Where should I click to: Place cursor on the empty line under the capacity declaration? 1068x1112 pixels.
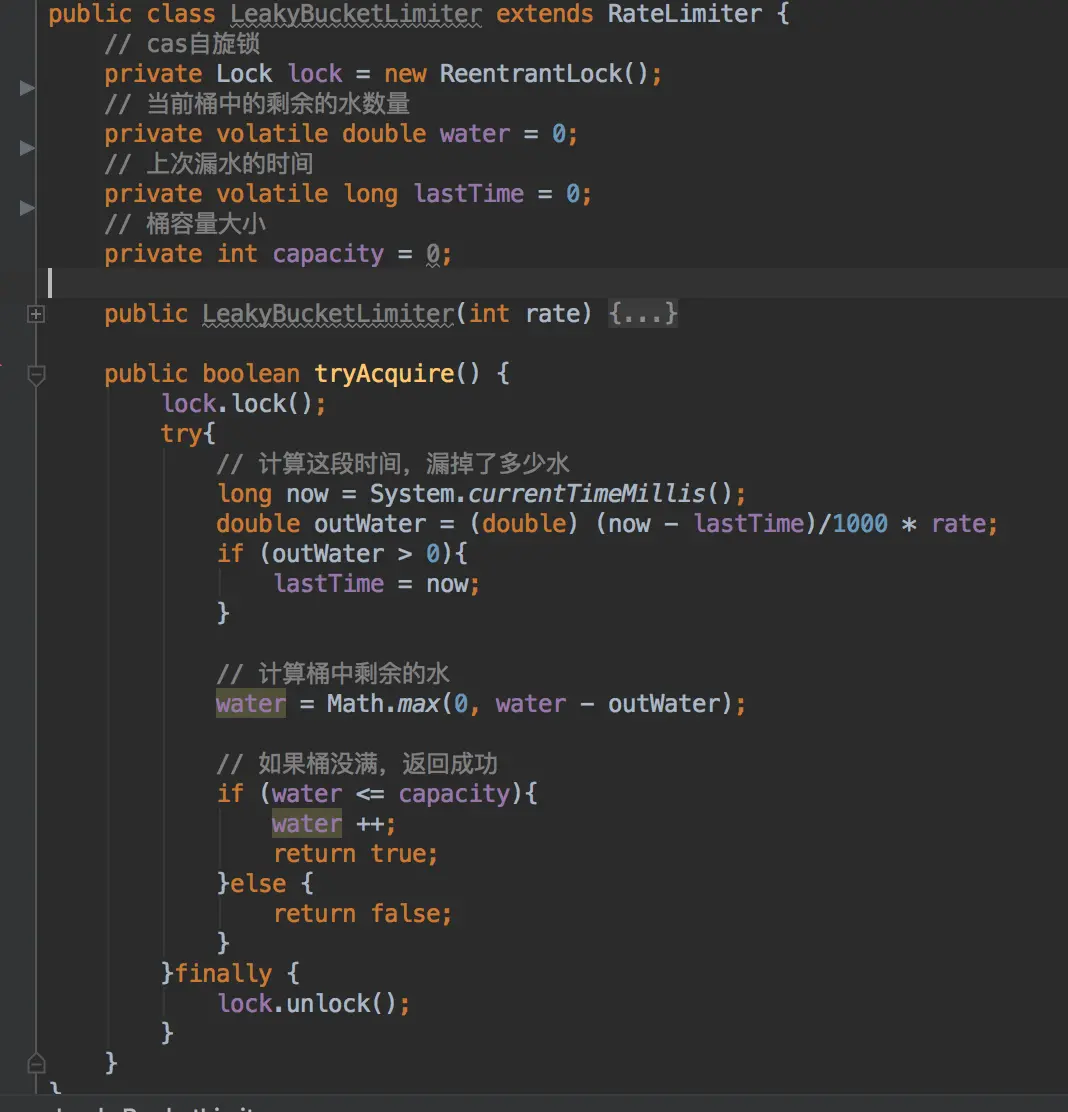(553, 284)
